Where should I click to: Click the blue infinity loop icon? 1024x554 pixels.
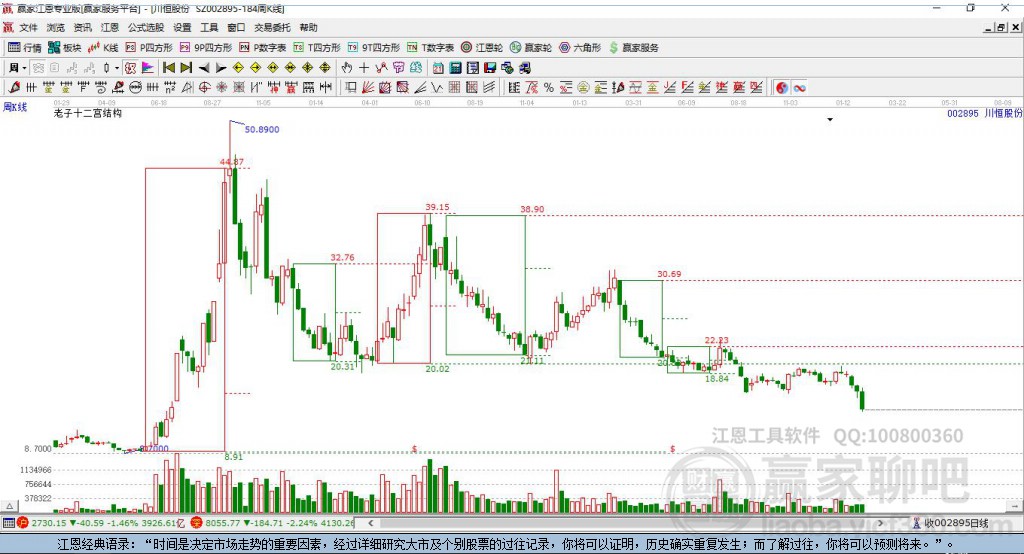pos(799,88)
